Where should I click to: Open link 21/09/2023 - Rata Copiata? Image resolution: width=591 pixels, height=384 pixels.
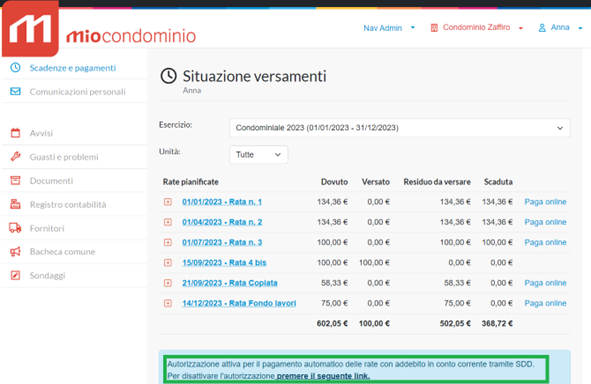230,283
